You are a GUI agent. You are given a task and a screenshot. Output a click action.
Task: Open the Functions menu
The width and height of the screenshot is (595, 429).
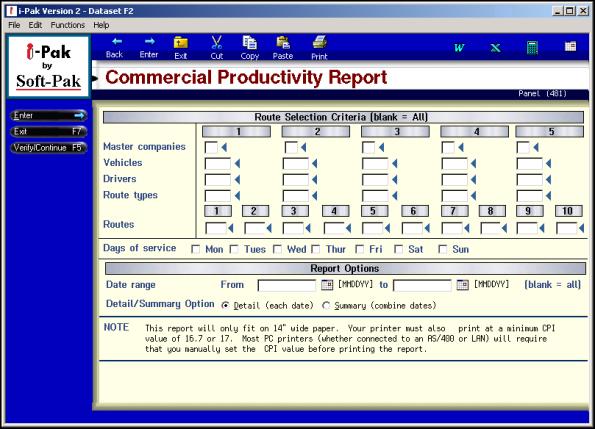tap(68, 25)
